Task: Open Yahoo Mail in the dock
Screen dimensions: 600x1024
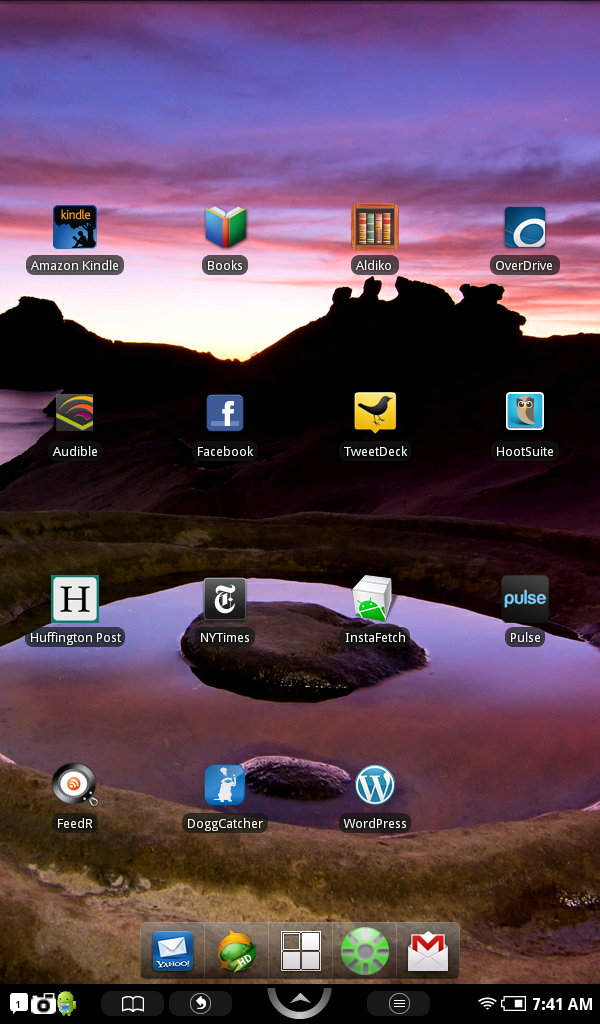Action: pyautogui.click(x=173, y=951)
